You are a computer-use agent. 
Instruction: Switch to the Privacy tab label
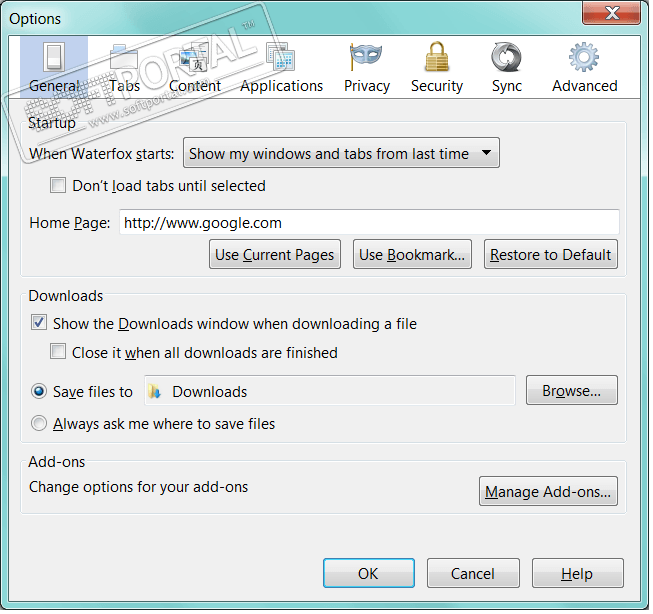coord(369,87)
